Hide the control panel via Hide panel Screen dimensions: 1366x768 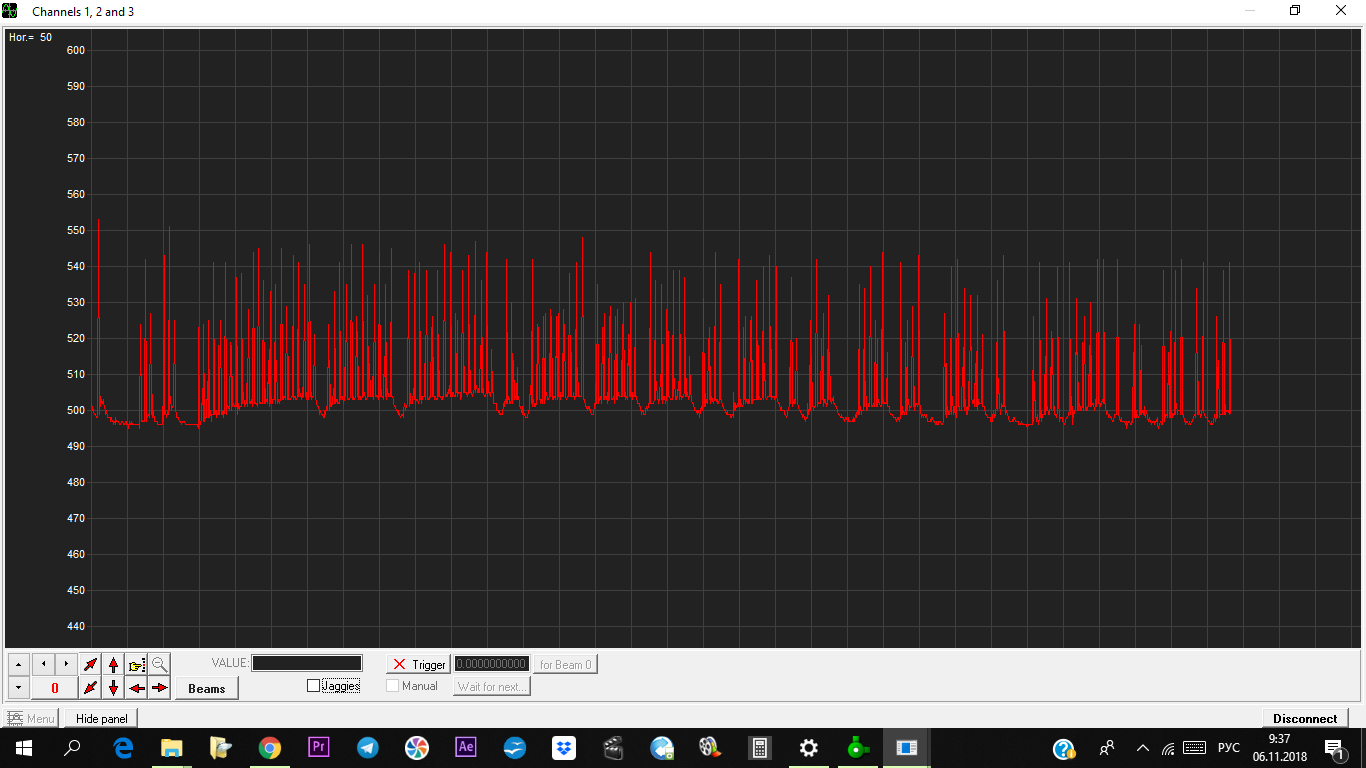tap(101, 718)
